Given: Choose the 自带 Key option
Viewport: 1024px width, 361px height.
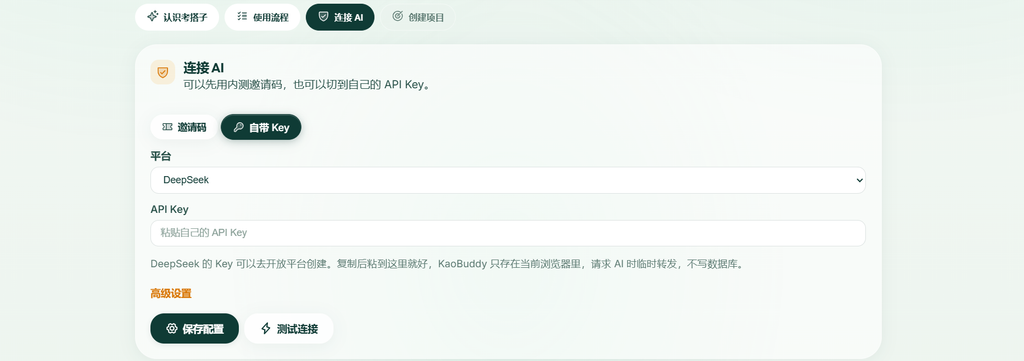Looking at the screenshot, I should tap(261, 127).
